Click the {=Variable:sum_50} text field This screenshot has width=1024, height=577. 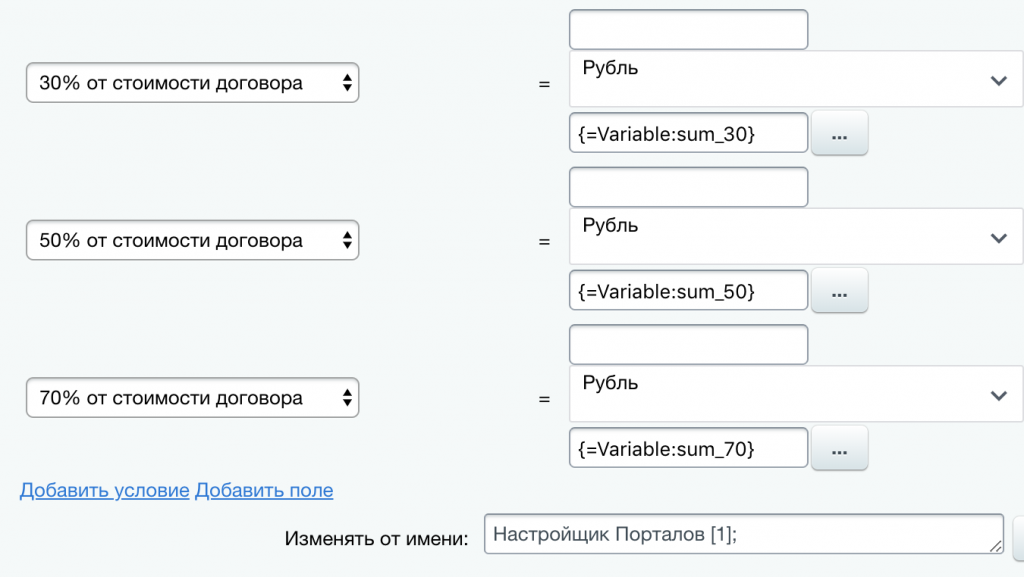click(x=688, y=291)
